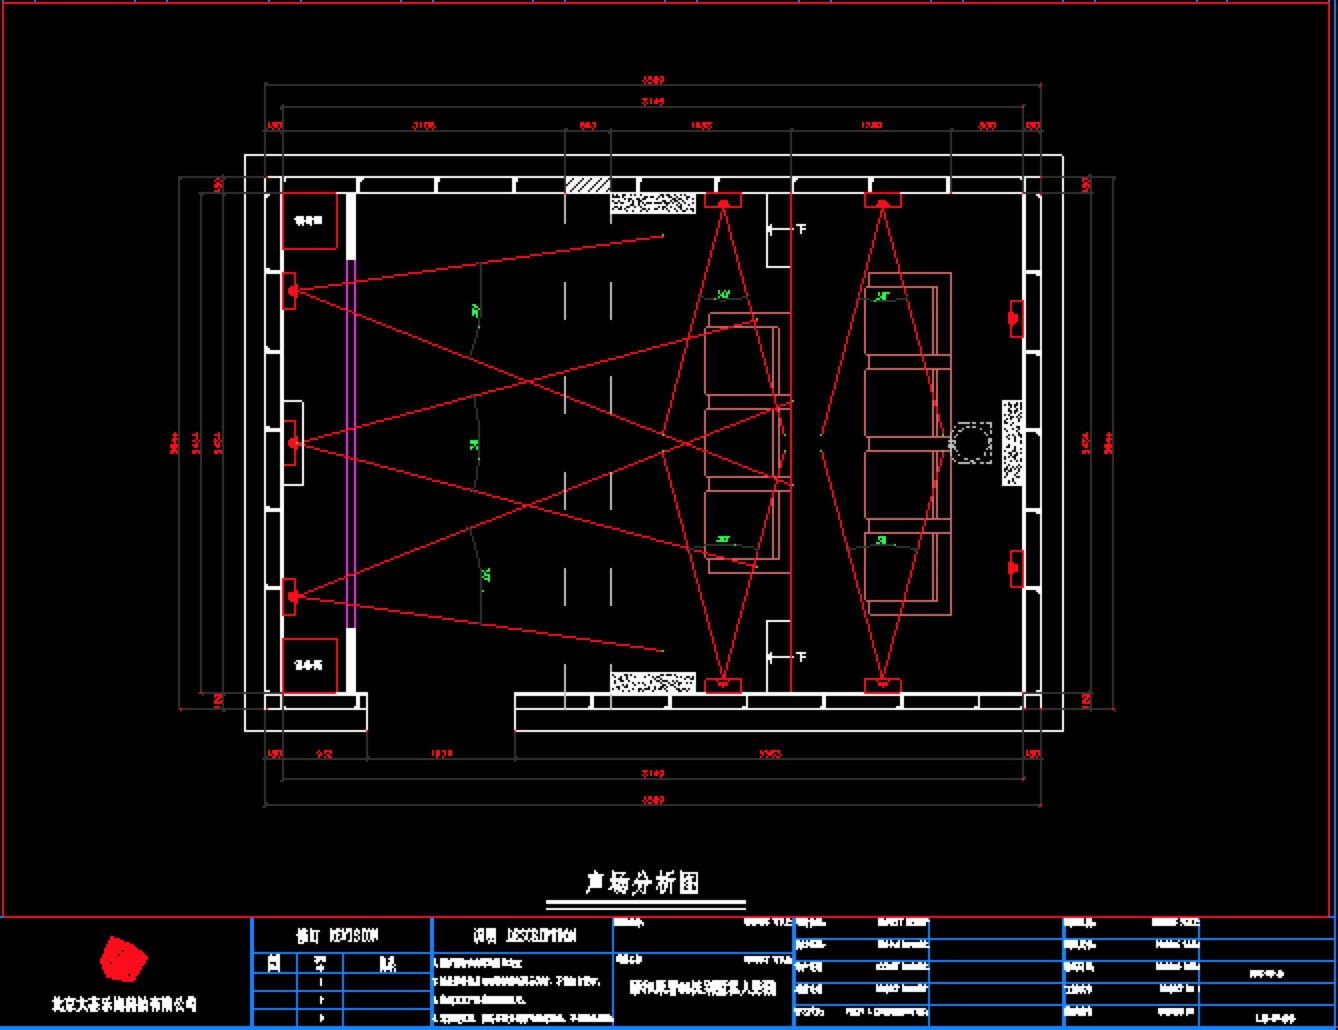Select the upper front speaker on left wall

pyautogui.click(x=291, y=290)
